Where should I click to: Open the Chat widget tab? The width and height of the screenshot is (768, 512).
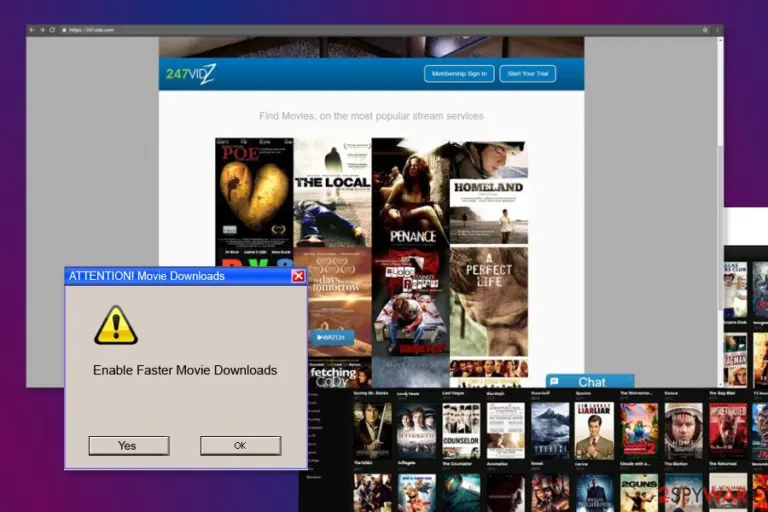(590, 381)
